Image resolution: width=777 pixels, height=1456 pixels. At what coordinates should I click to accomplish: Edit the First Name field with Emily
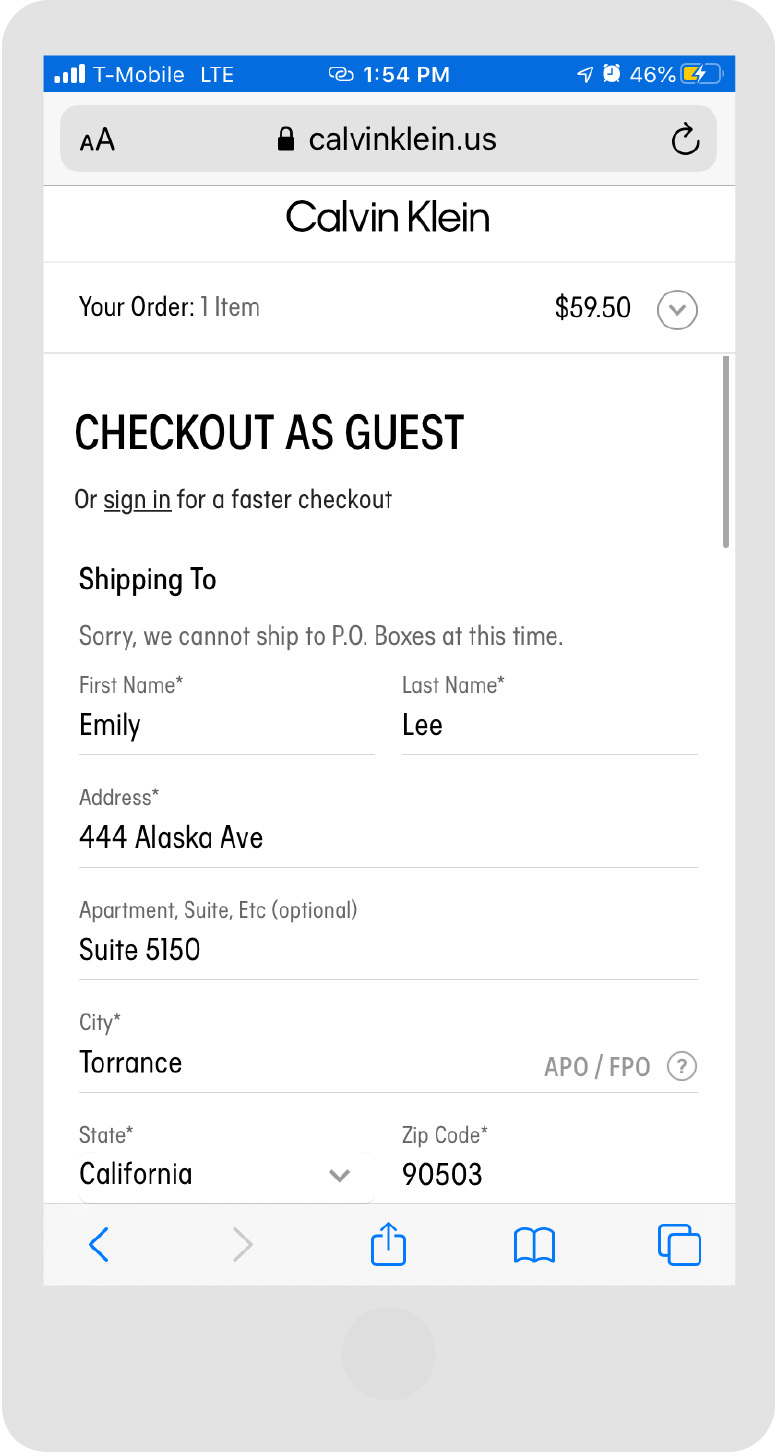(x=226, y=726)
